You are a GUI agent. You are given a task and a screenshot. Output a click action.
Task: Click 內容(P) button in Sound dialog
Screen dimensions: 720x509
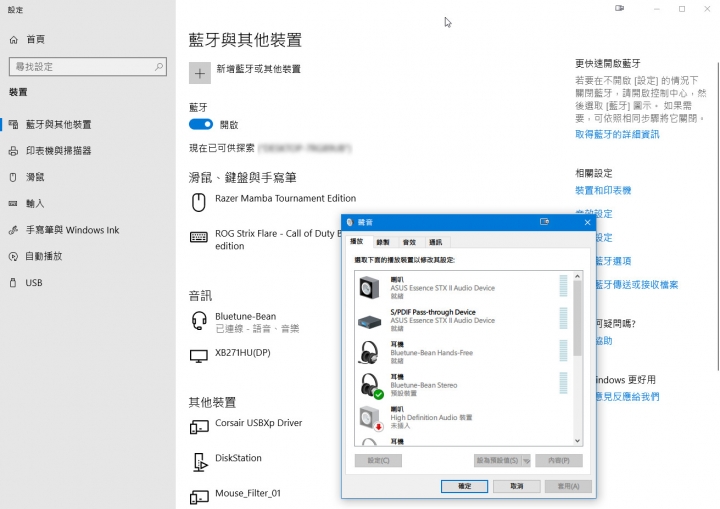[559, 461]
